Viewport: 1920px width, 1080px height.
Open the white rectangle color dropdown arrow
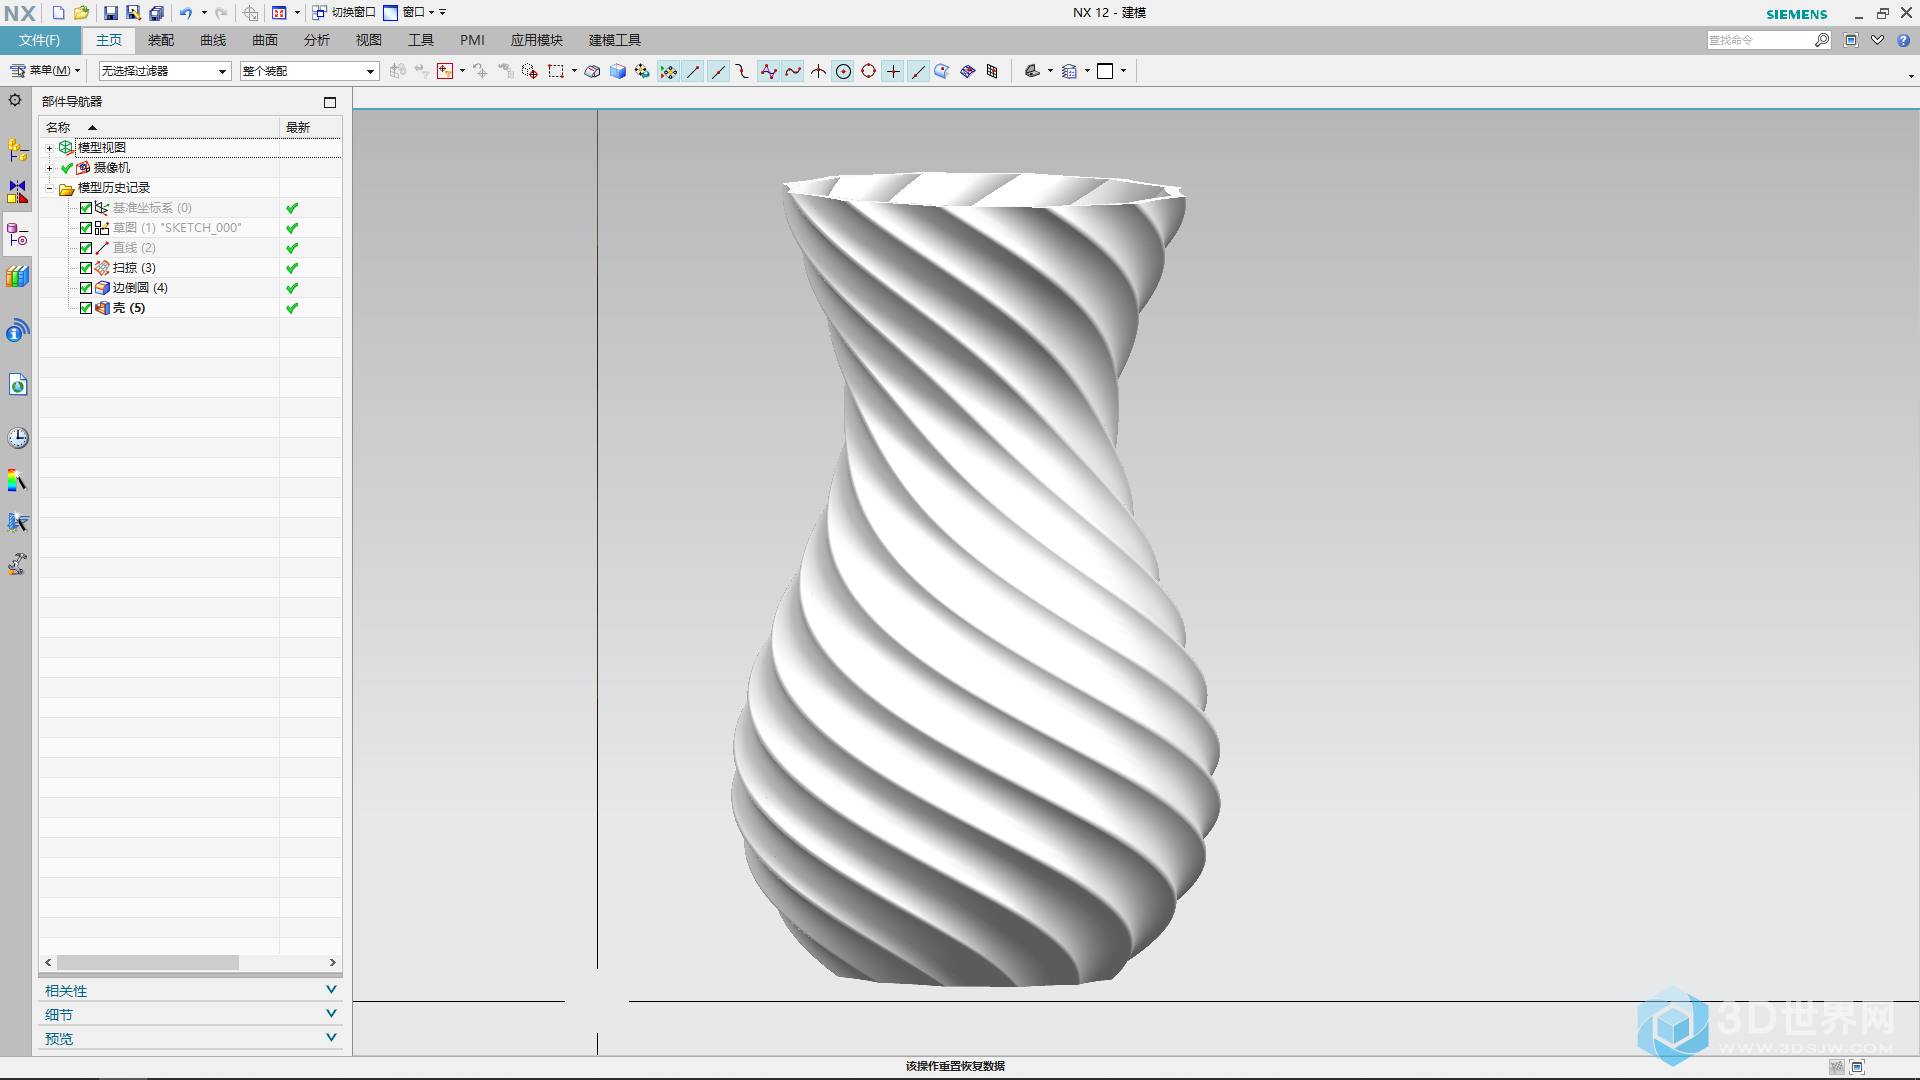click(1123, 71)
